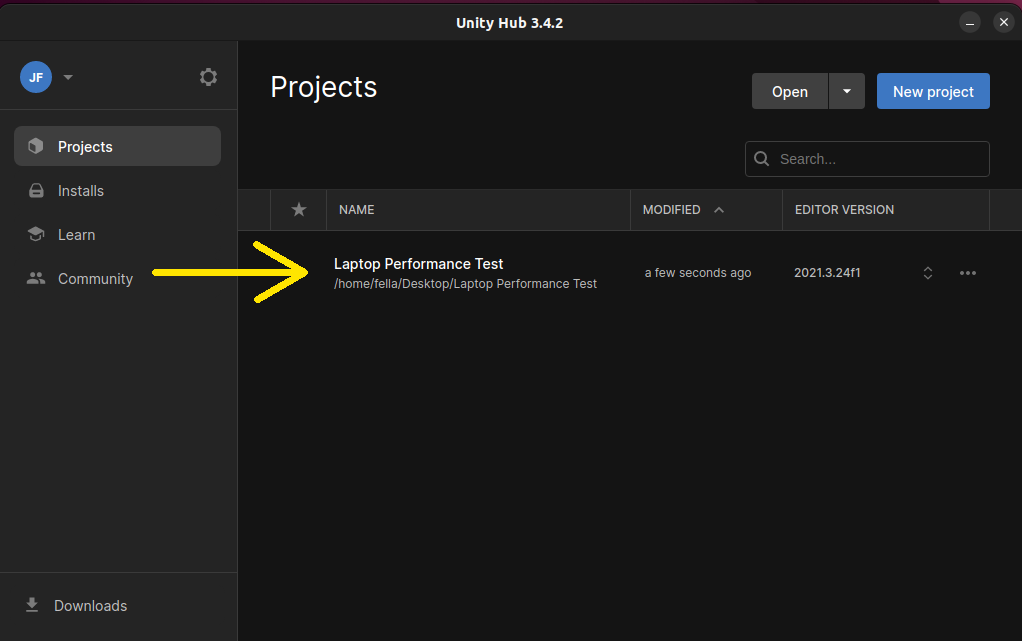Click the Projects cube icon in sidebar
1022x641 pixels.
point(36,146)
